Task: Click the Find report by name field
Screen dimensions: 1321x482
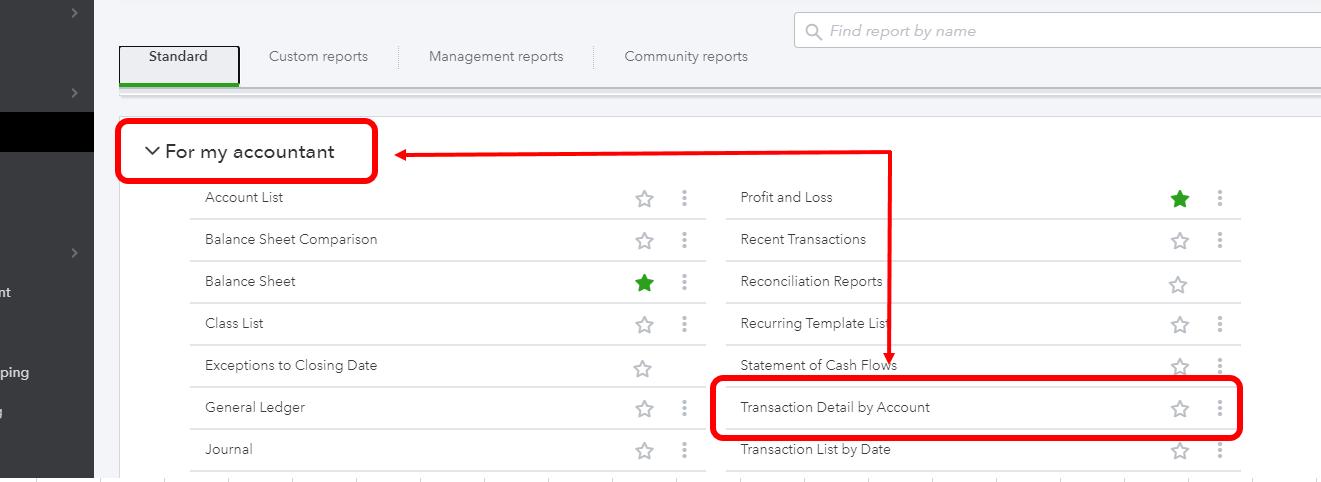Action: [x=1060, y=31]
